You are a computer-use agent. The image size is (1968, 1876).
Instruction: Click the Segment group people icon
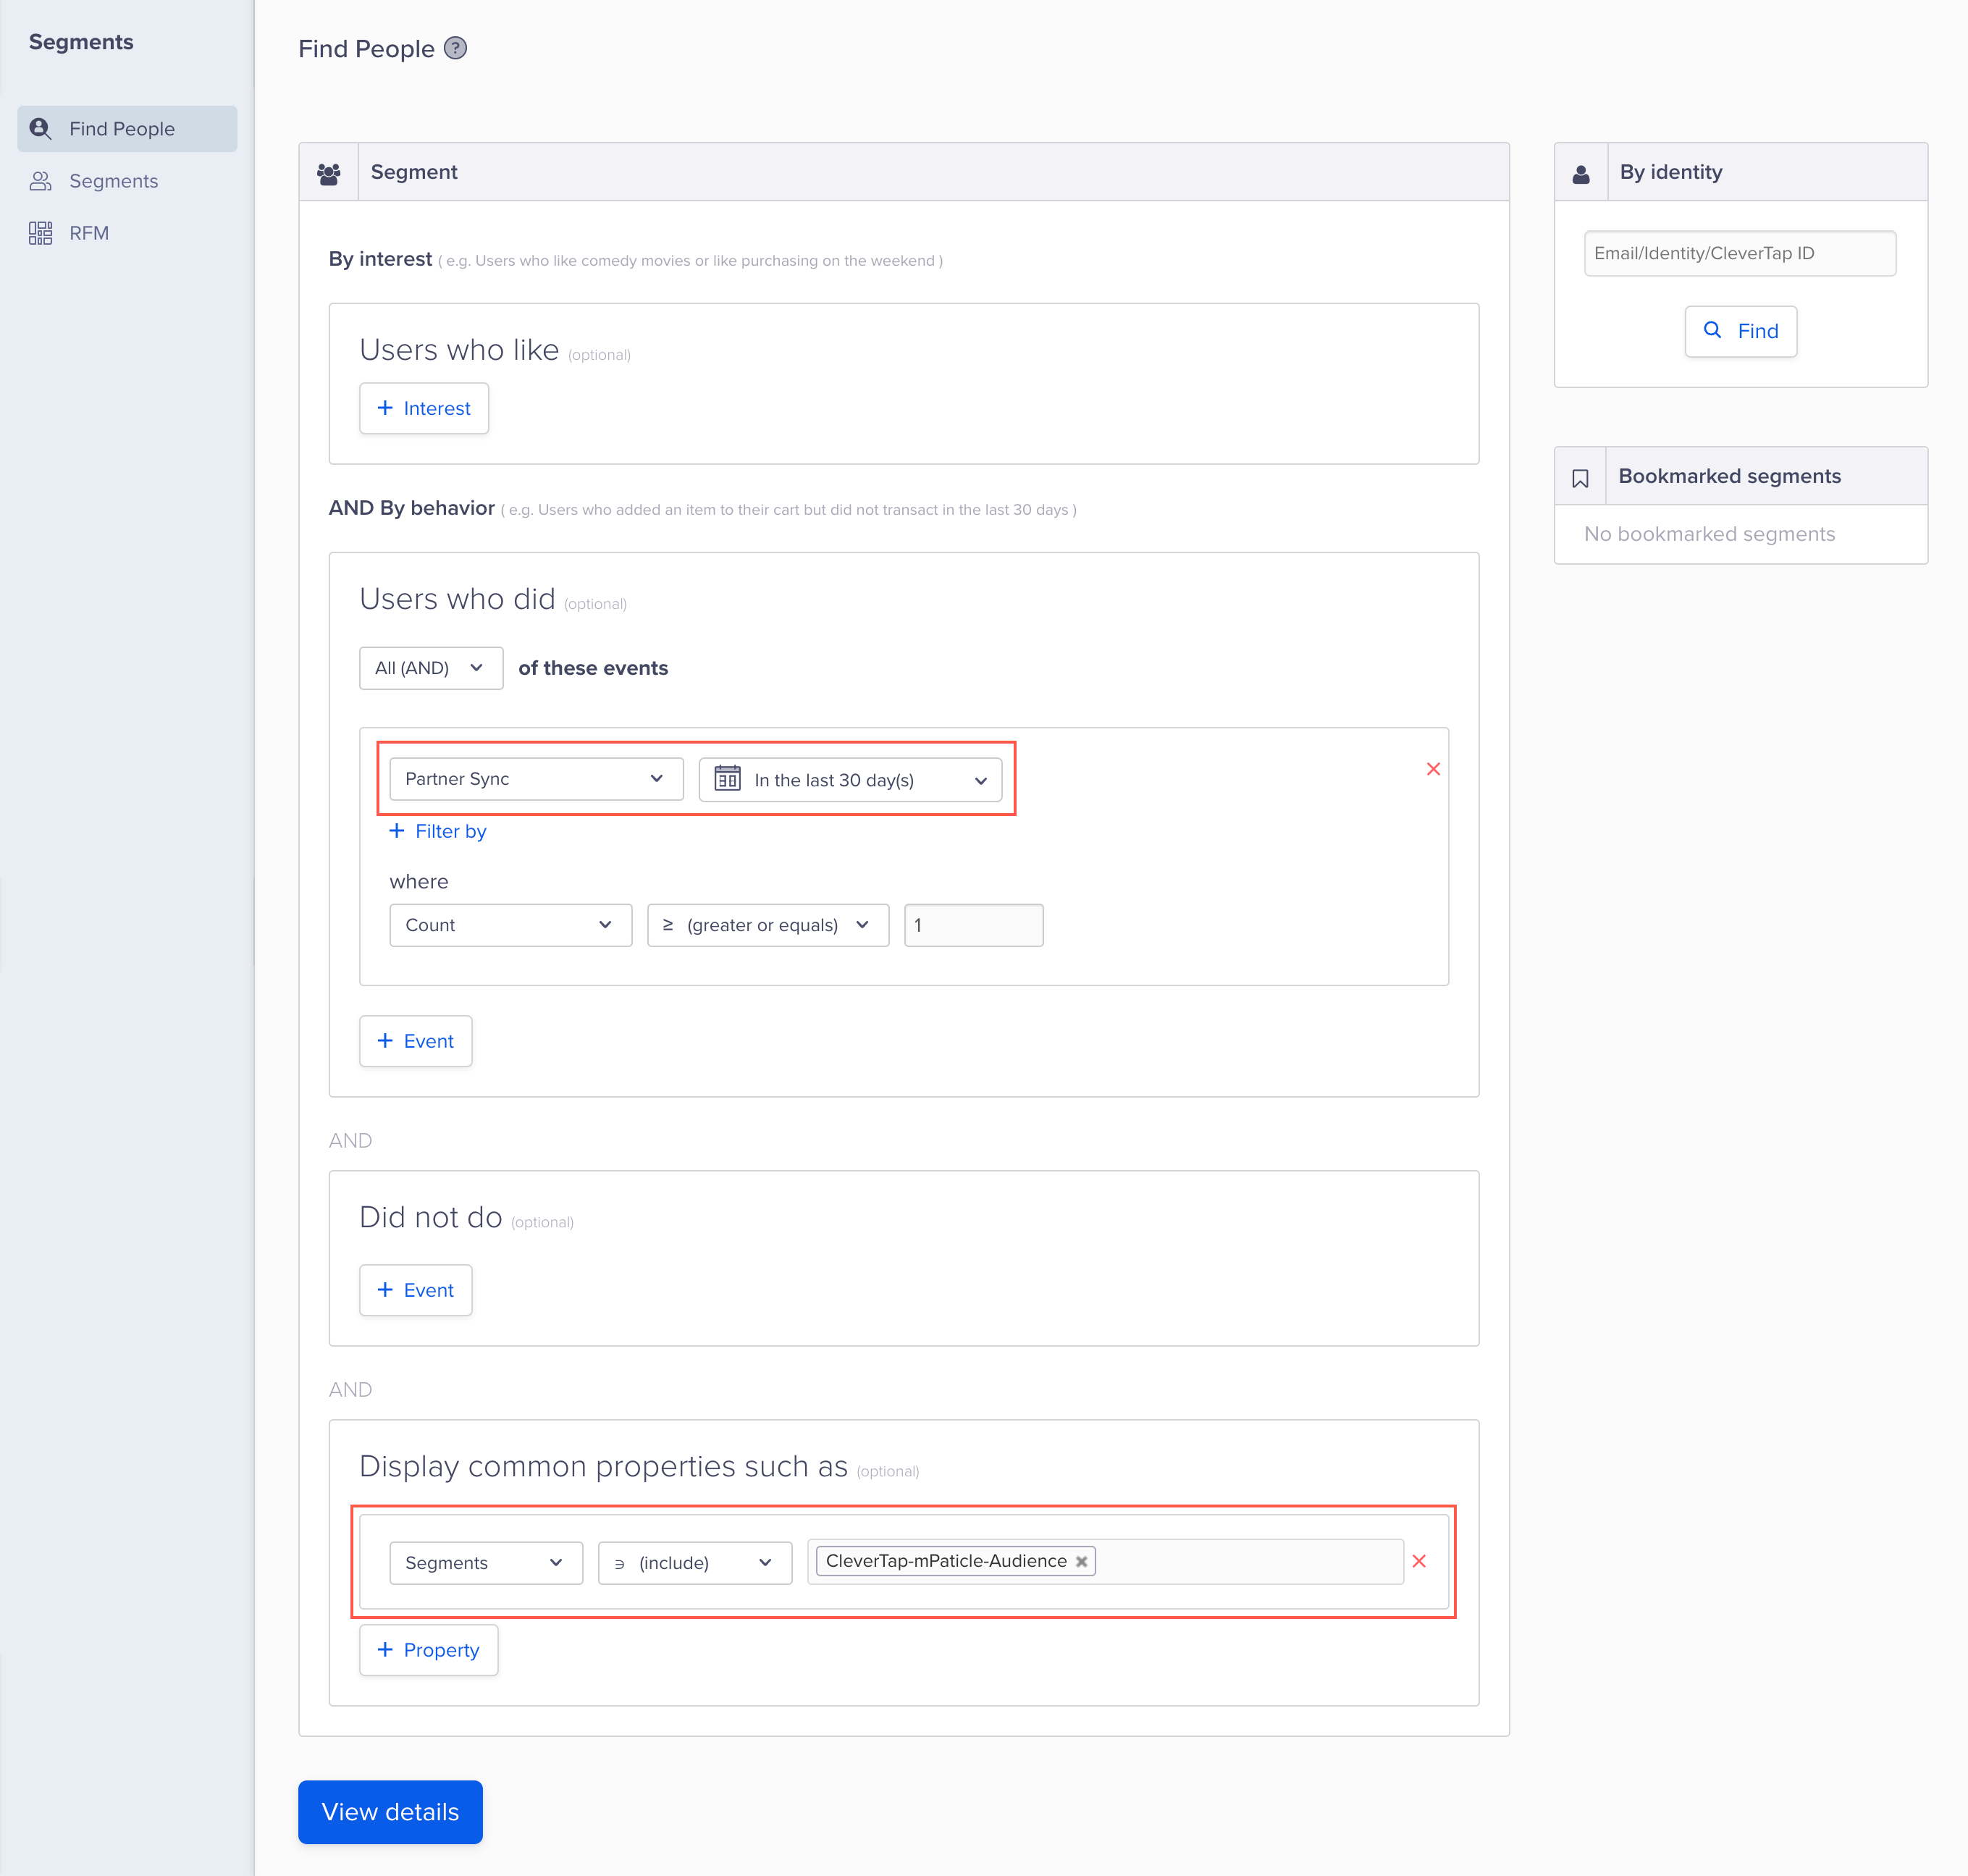(x=329, y=173)
